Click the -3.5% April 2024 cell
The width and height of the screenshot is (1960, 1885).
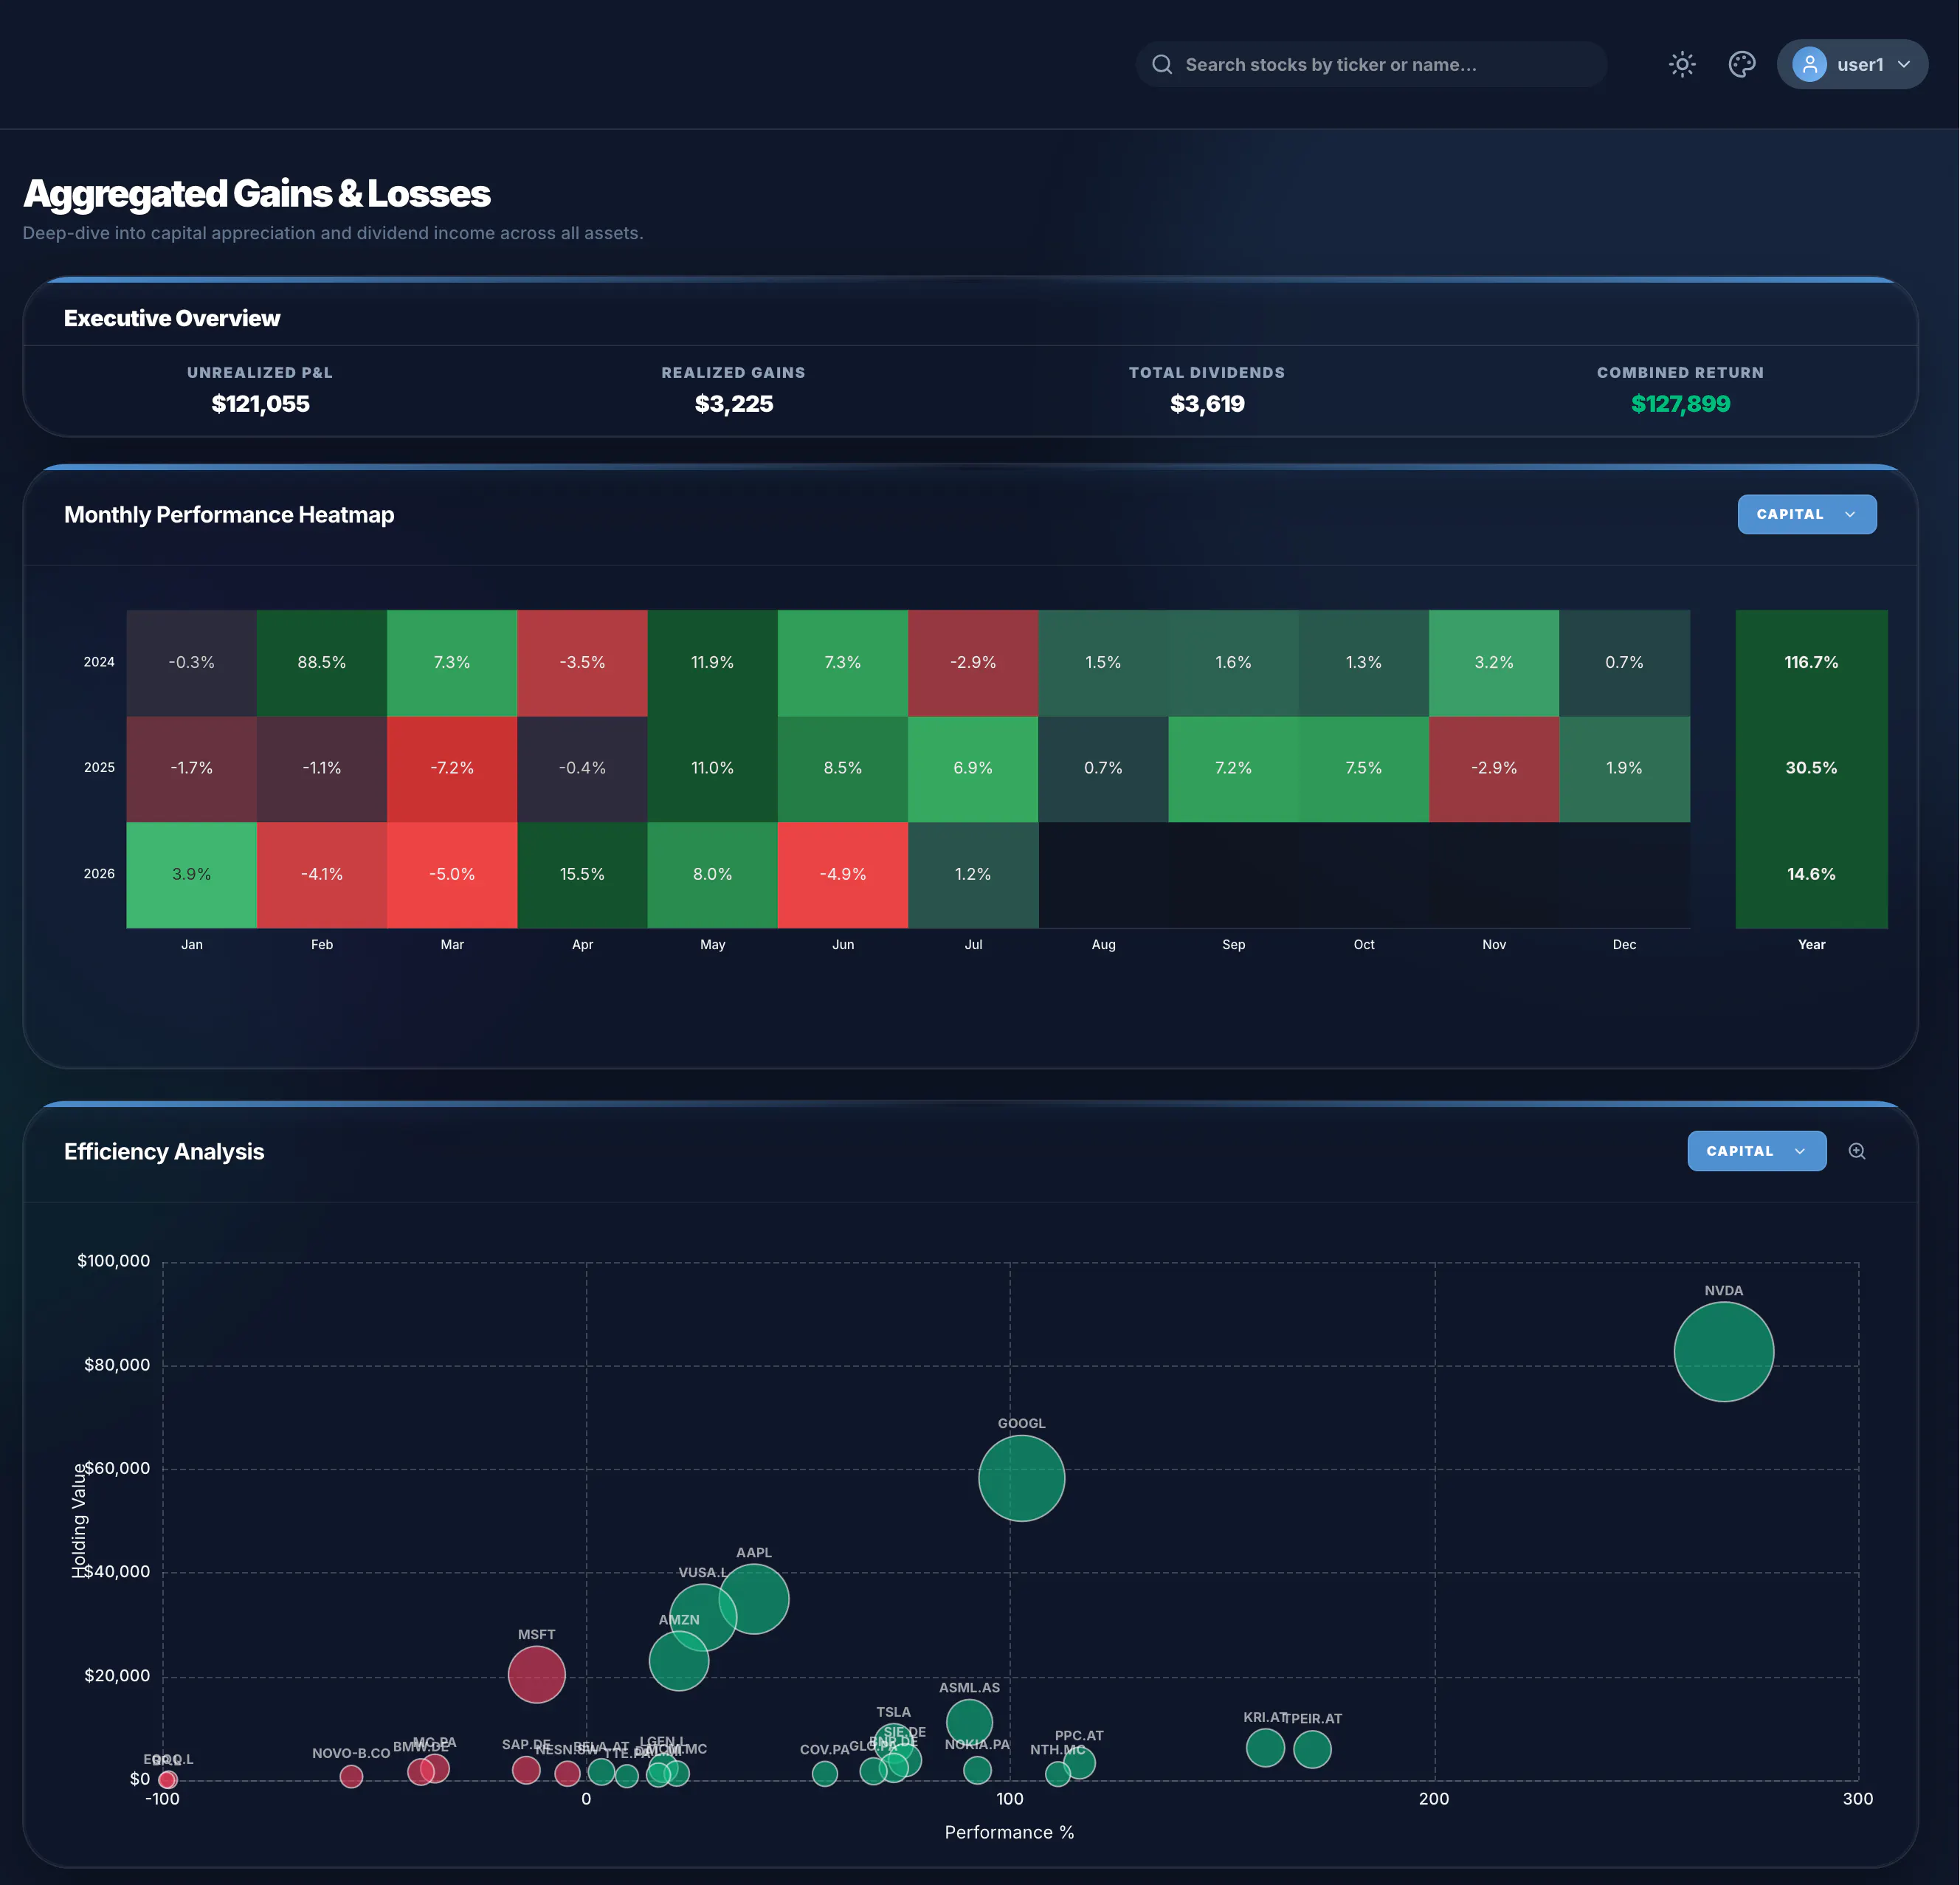coord(582,662)
